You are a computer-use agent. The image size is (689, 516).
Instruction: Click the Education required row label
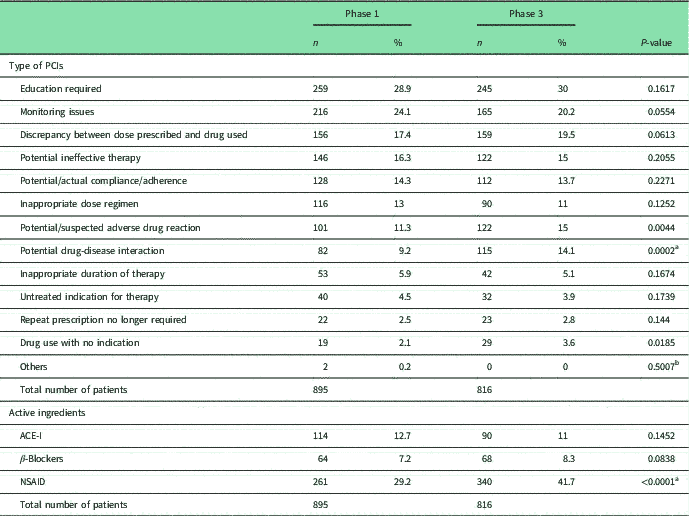tap(65, 88)
